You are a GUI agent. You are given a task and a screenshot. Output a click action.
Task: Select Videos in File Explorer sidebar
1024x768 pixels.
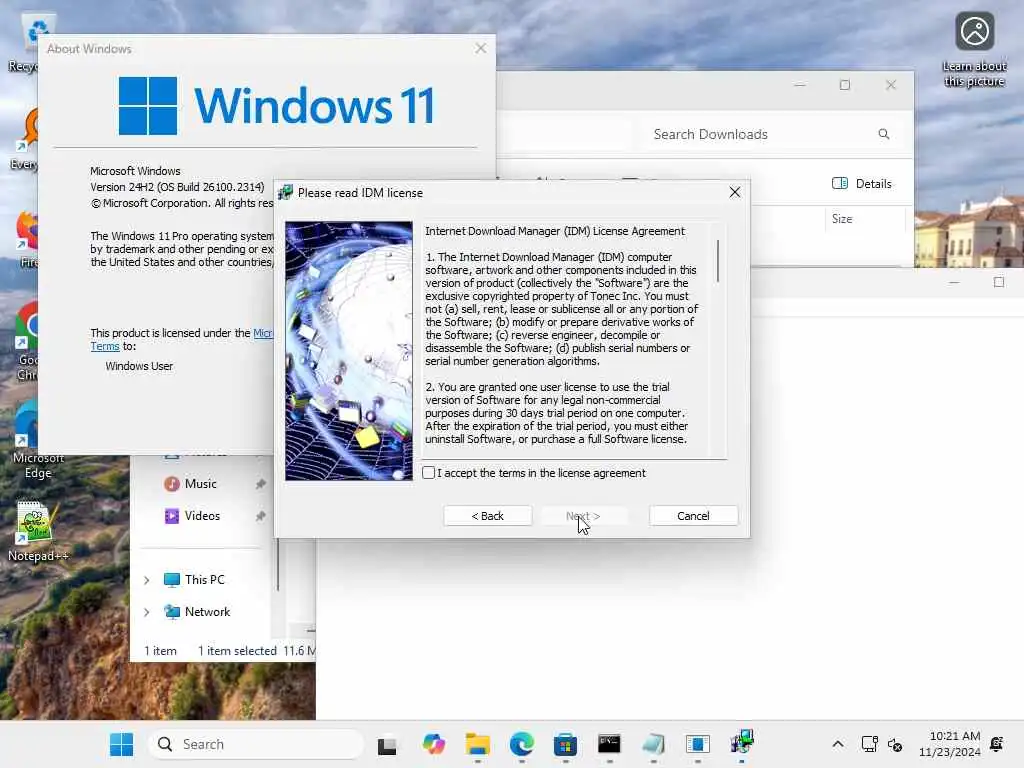point(202,516)
